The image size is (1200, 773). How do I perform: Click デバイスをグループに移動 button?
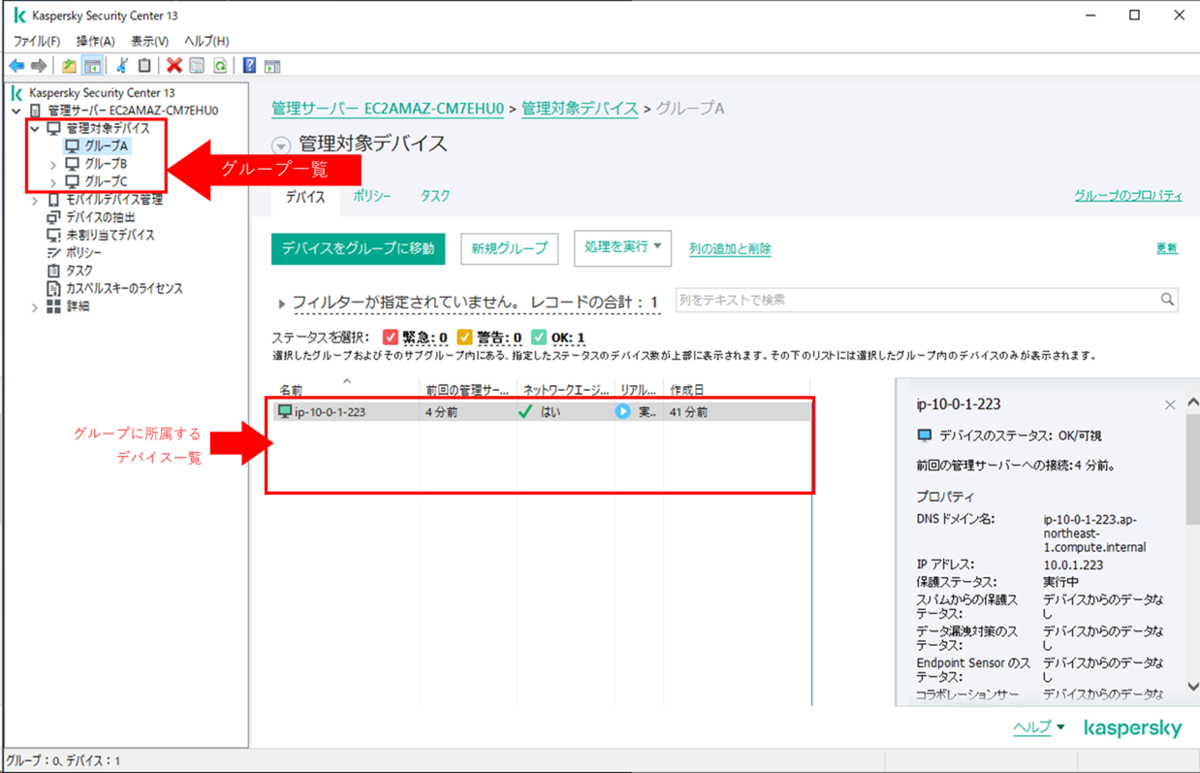tap(358, 249)
